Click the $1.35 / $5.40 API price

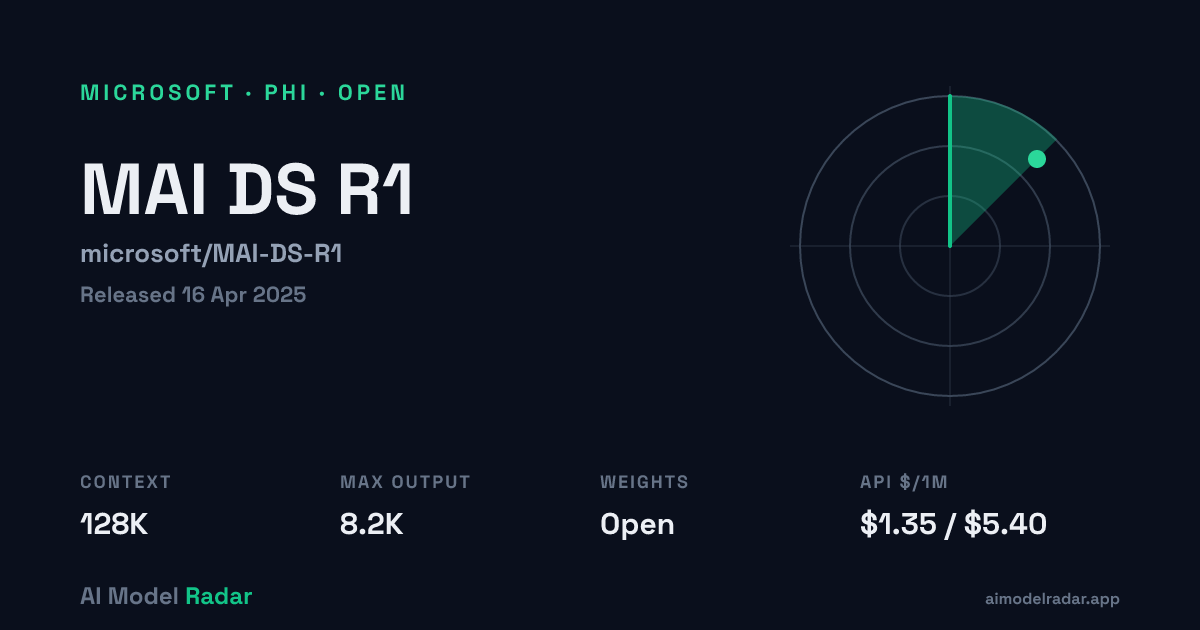(x=953, y=524)
